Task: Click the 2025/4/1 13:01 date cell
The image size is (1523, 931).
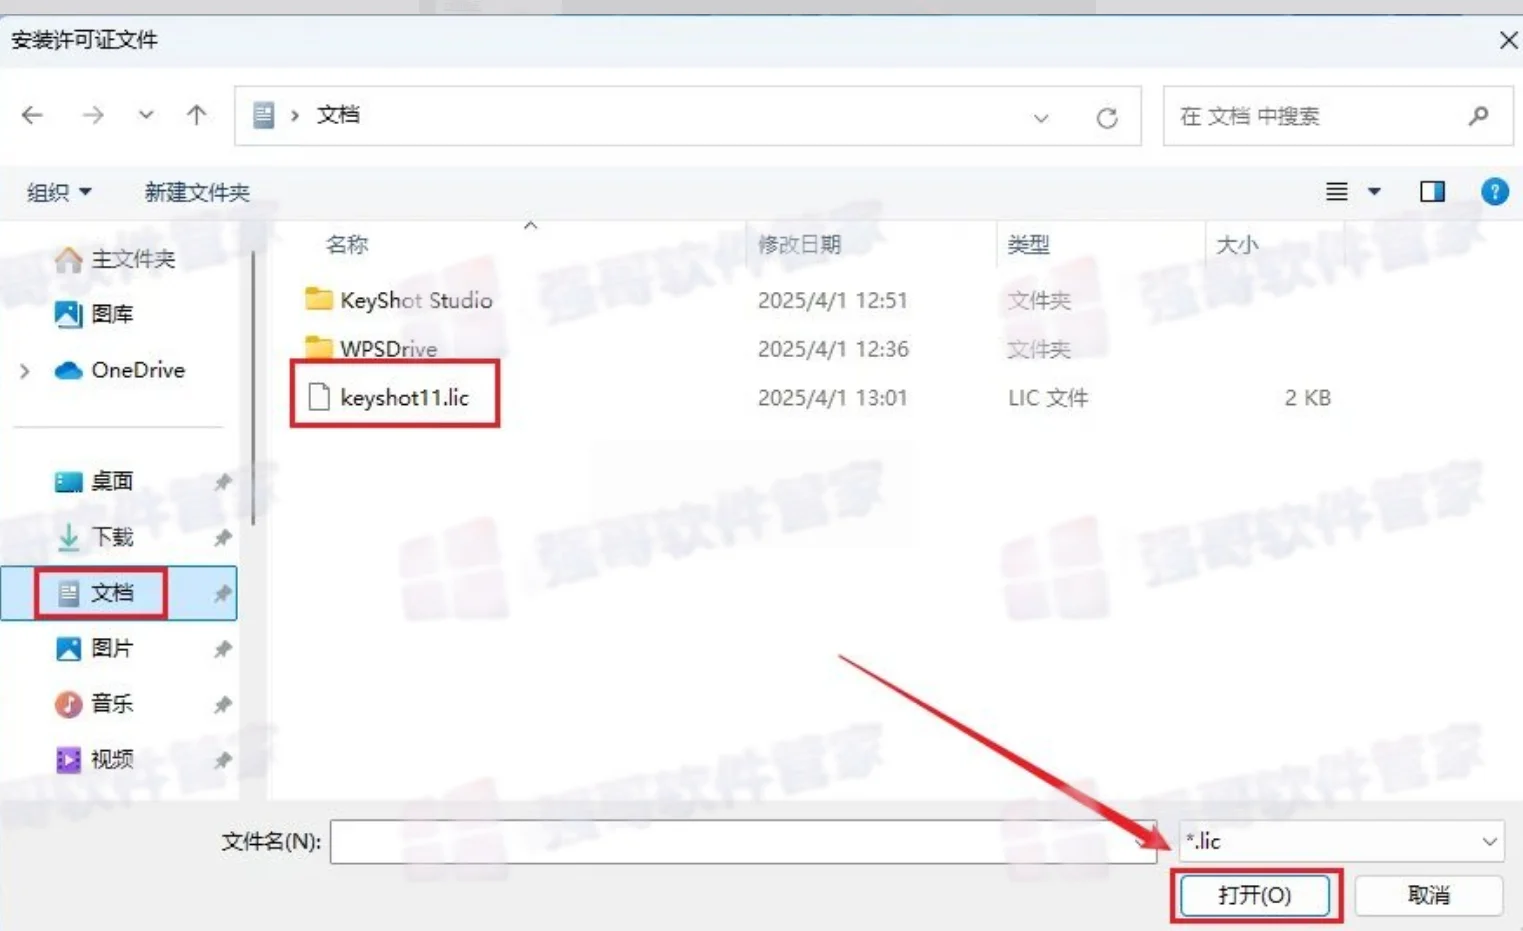Action: tap(832, 398)
